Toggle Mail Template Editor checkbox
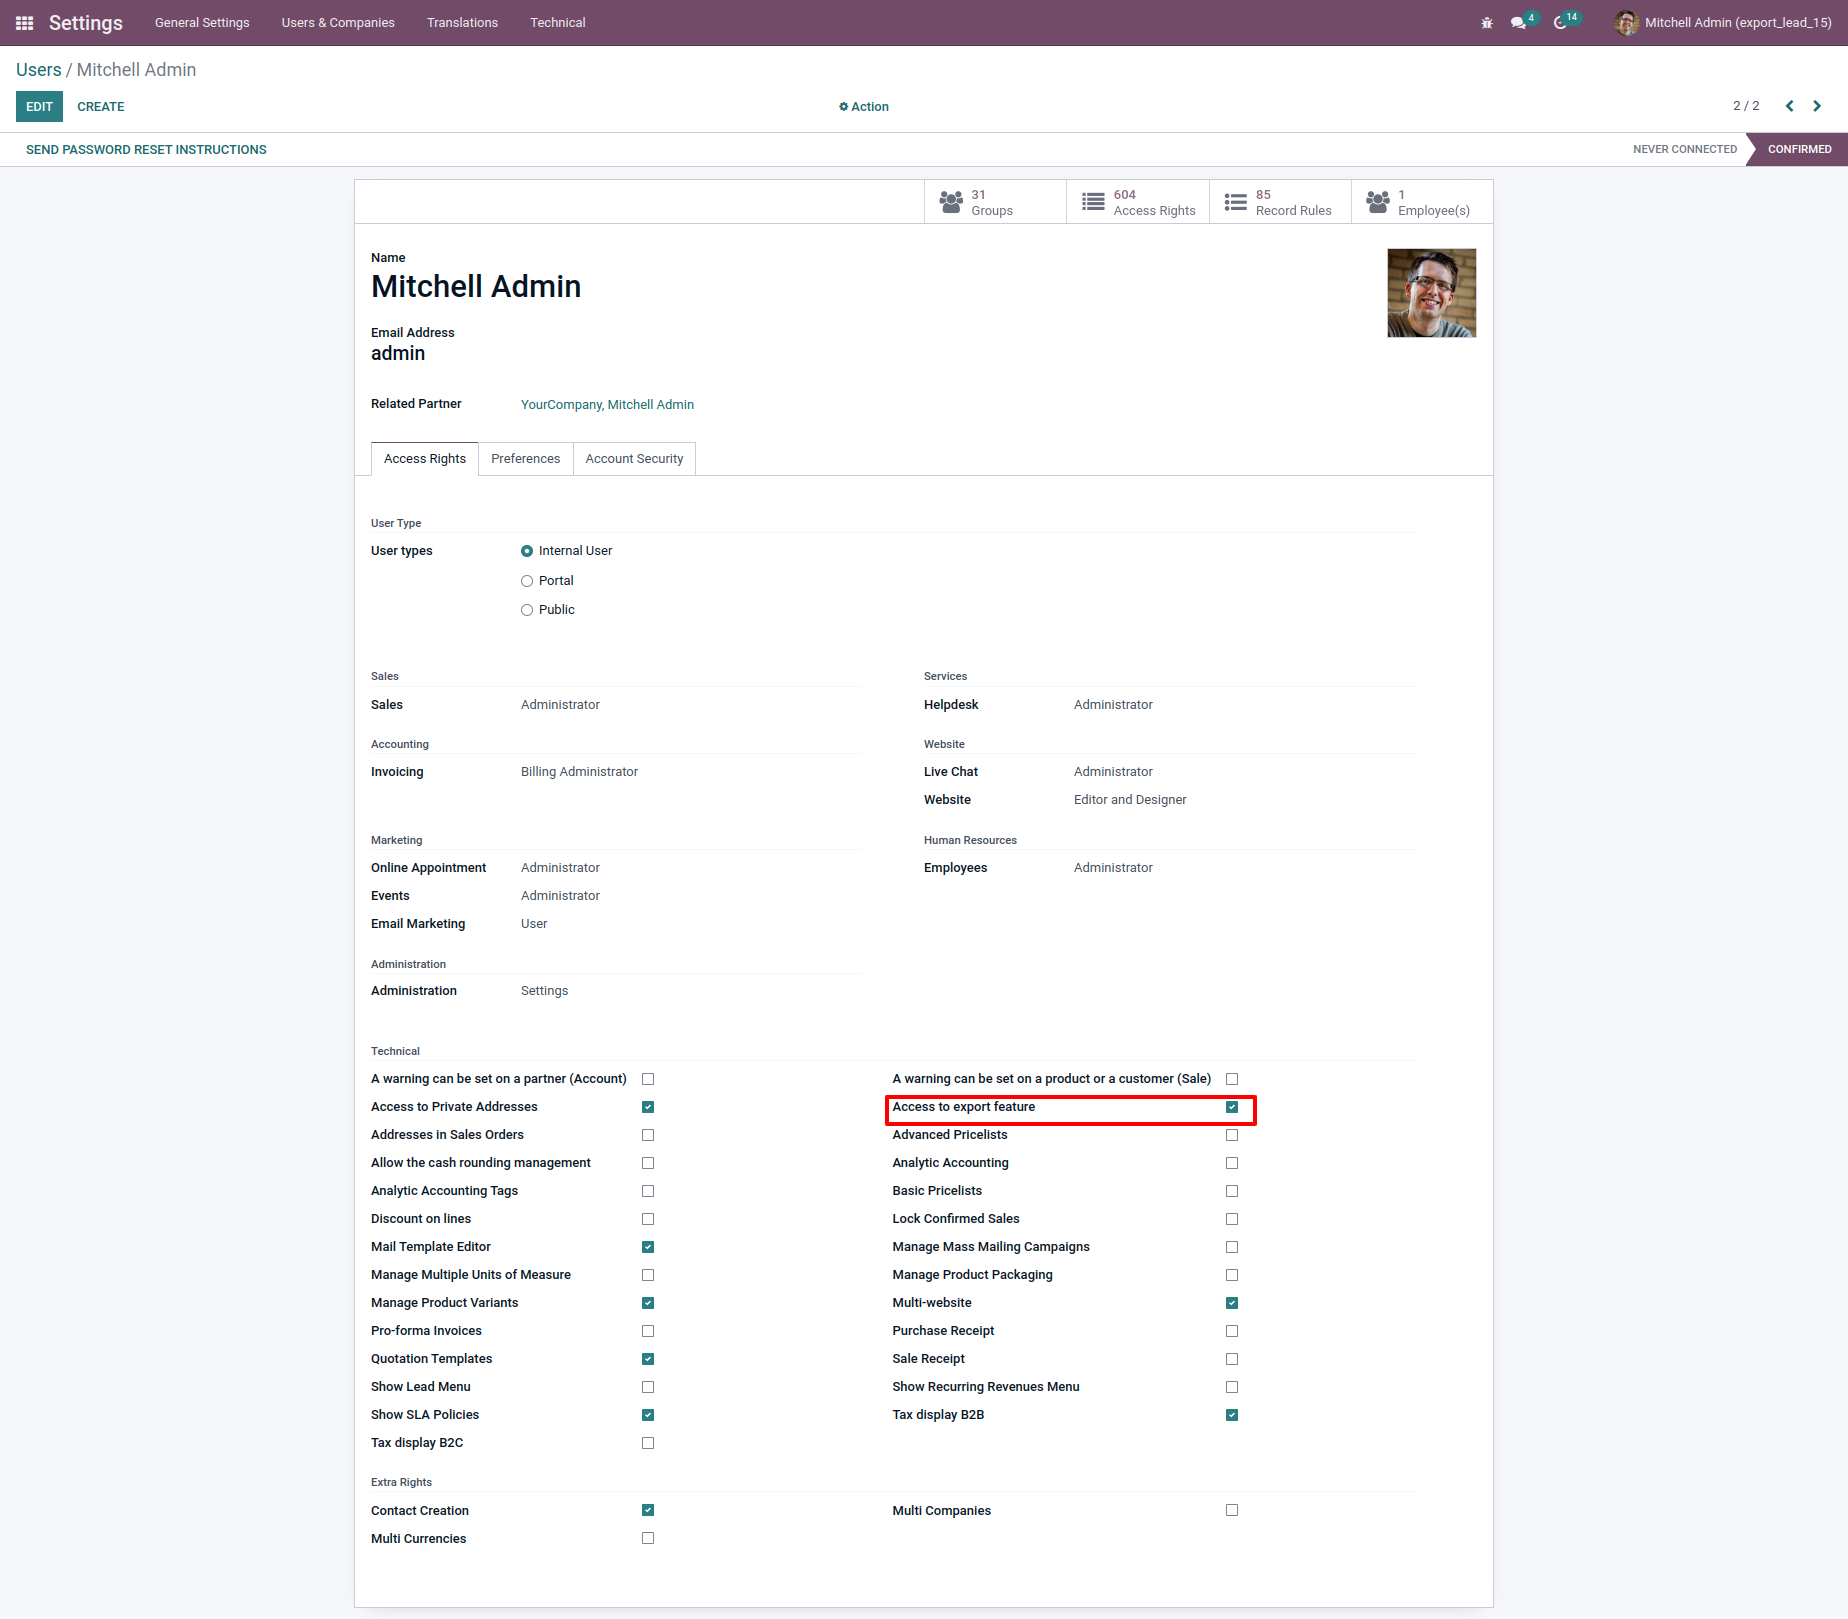The width and height of the screenshot is (1848, 1619). click(648, 1247)
